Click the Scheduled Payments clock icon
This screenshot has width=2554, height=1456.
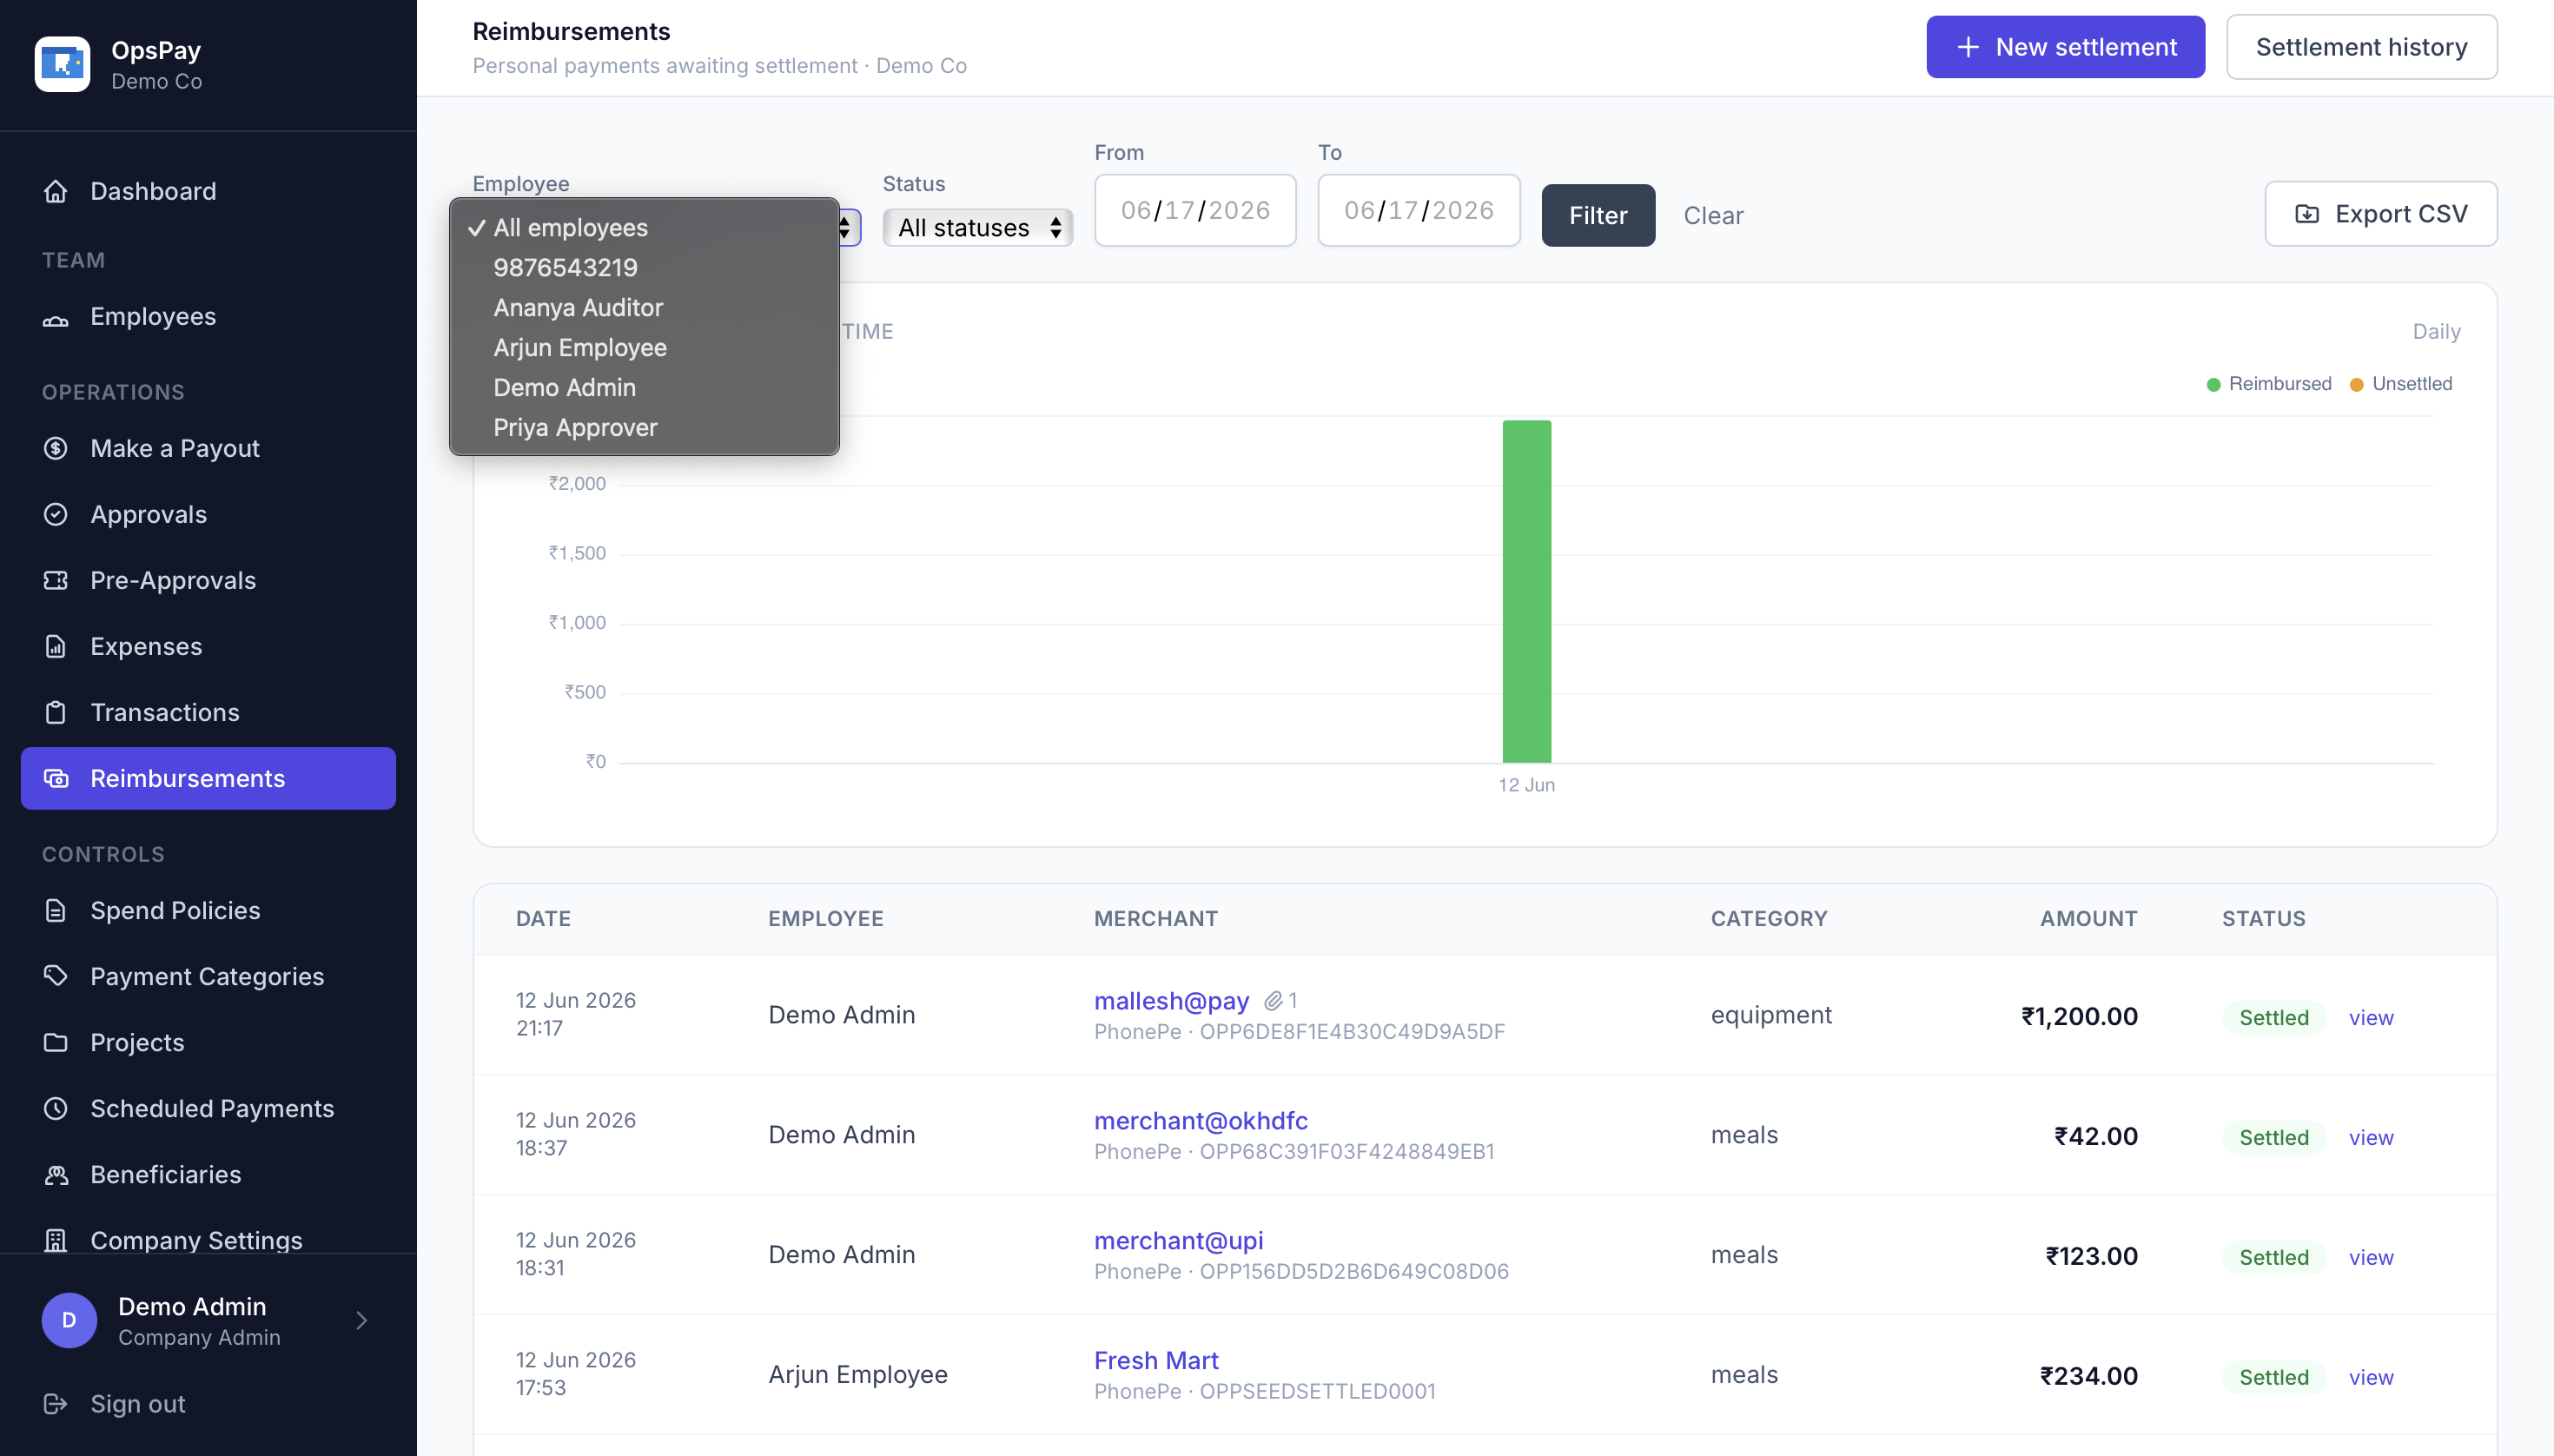[x=56, y=1109]
